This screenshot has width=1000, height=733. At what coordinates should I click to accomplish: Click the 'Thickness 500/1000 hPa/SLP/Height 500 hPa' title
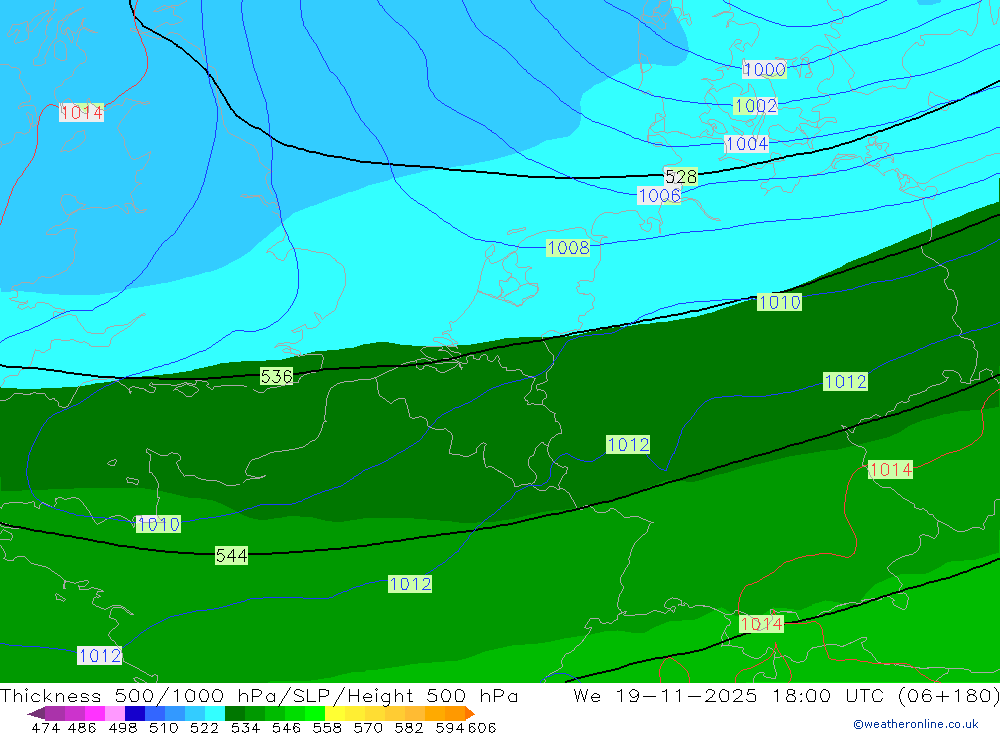(259, 695)
